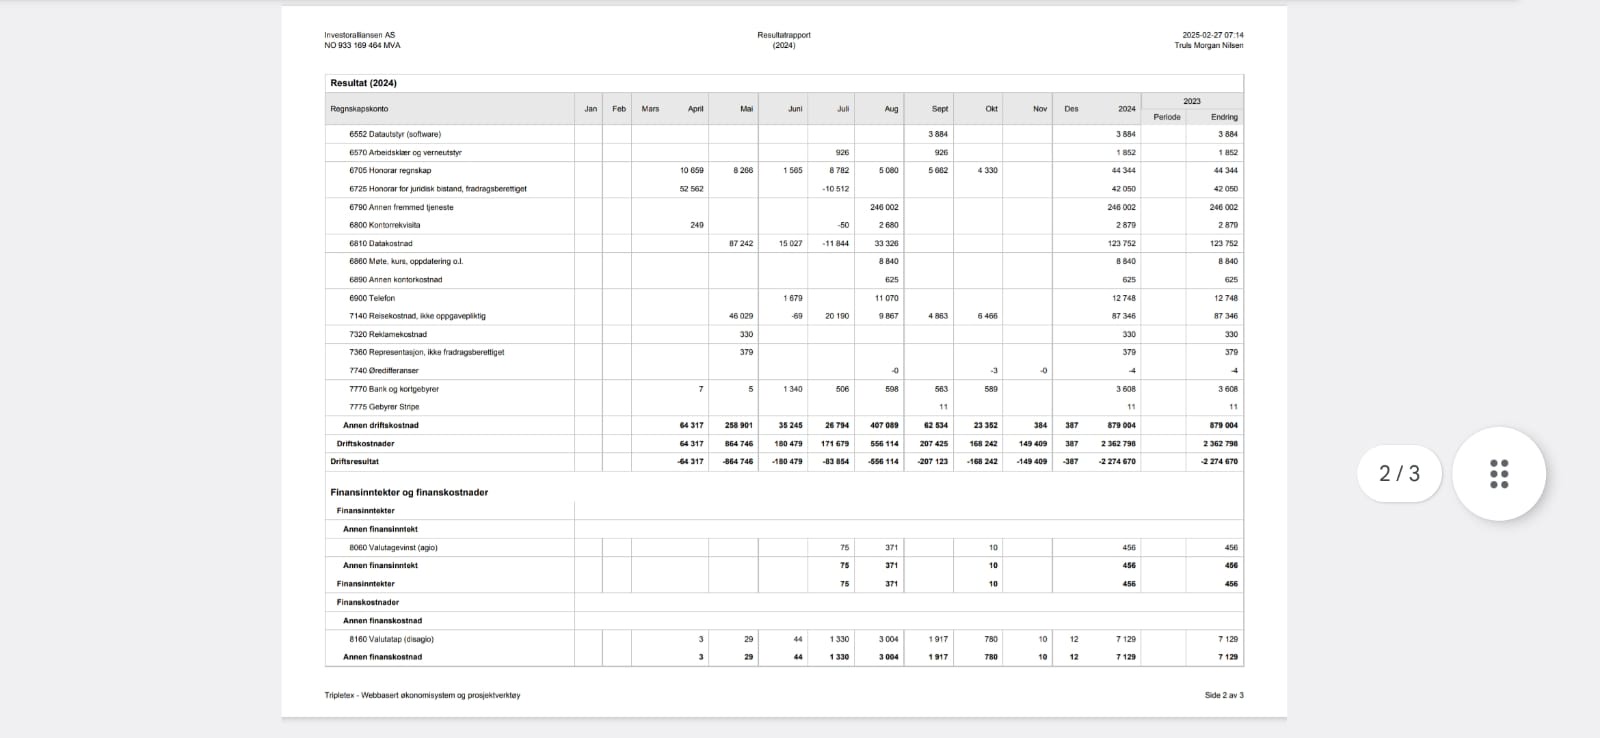
Task: Click the 2 / 3 page indicator
Action: 1399,473
